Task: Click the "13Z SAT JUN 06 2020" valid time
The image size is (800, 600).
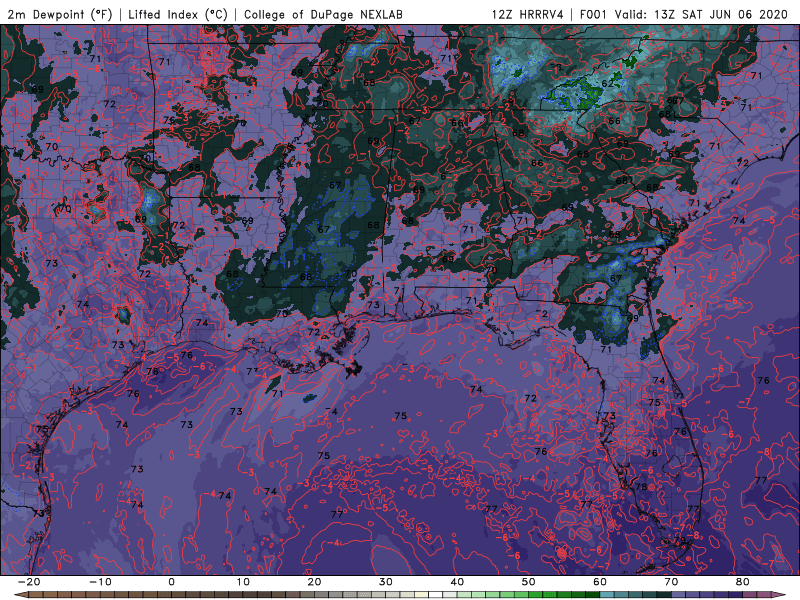Action: tap(721, 14)
